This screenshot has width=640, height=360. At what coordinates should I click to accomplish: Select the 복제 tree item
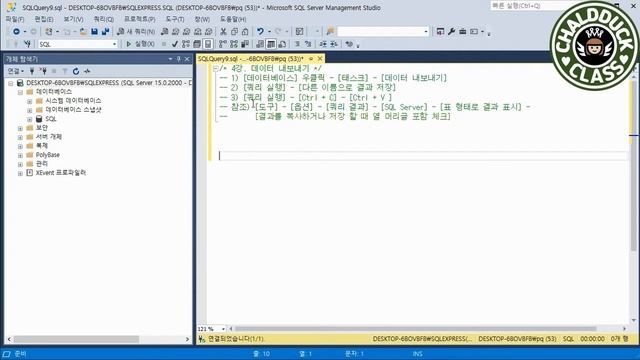(x=42, y=146)
